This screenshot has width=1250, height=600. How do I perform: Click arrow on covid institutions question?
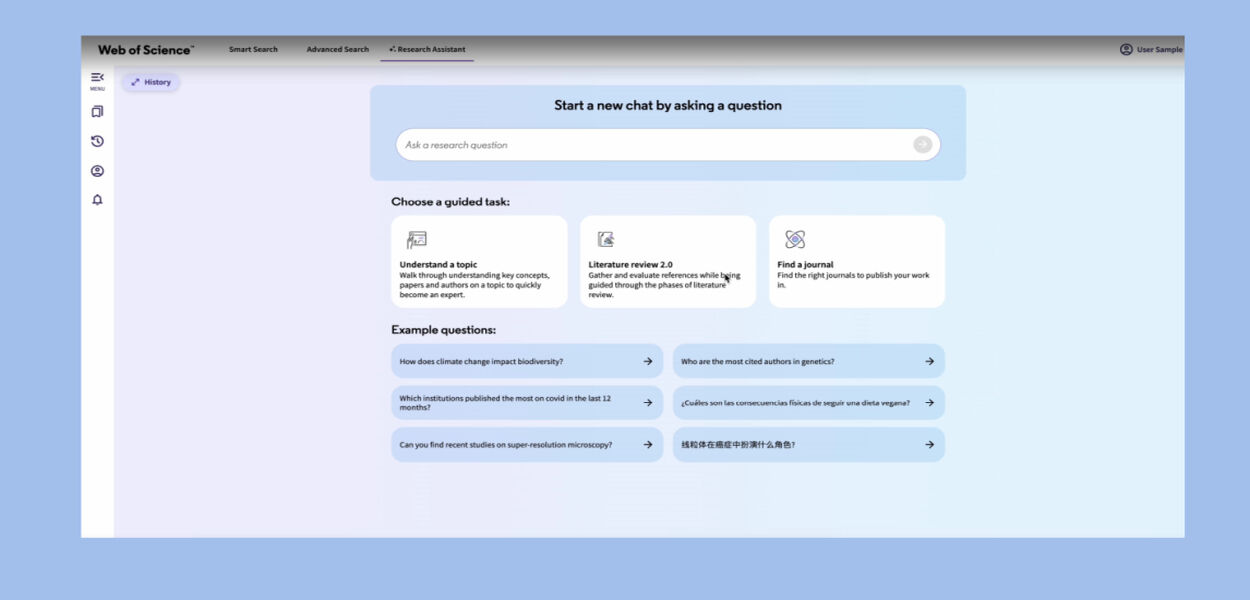[x=648, y=403]
